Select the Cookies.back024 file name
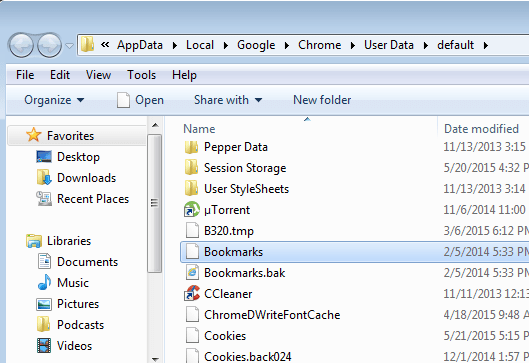The width and height of the screenshot is (529, 363). (248, 357)
